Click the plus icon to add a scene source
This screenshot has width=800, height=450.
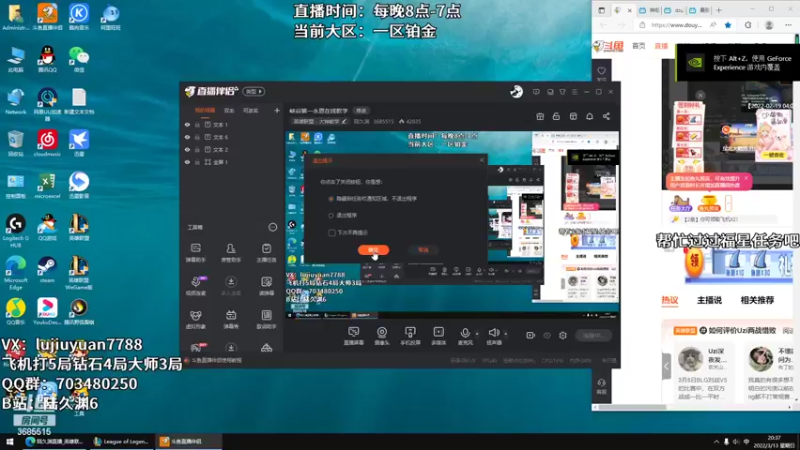tap(277, 110)
